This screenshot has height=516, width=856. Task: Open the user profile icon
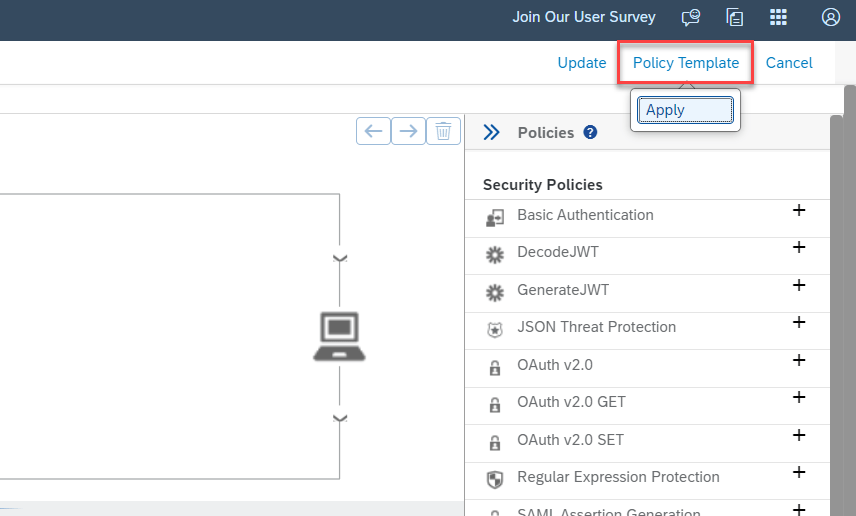point(831,17)
